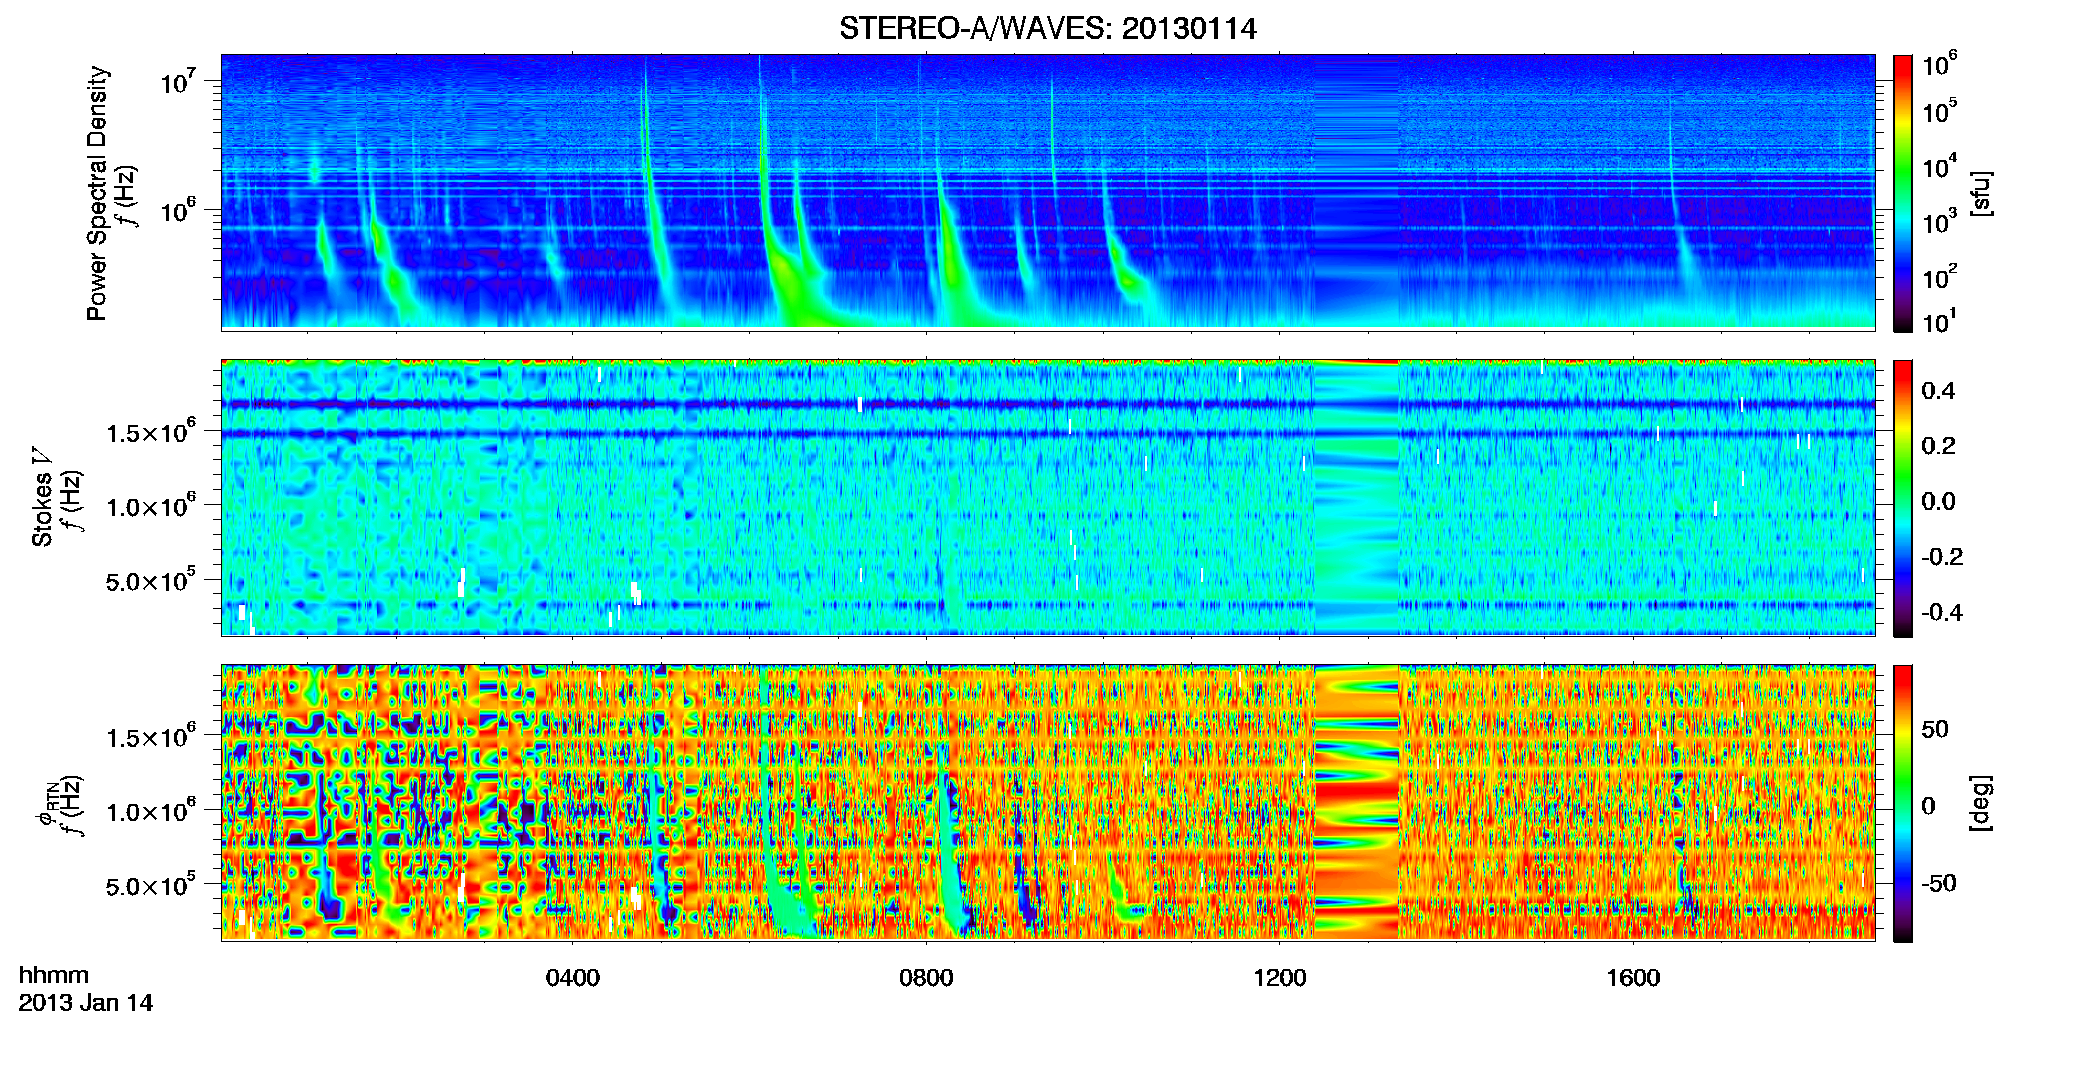Select the 1600 time tick label
This screenshot has width=2096, height=1080.
tap(1633, 978)
